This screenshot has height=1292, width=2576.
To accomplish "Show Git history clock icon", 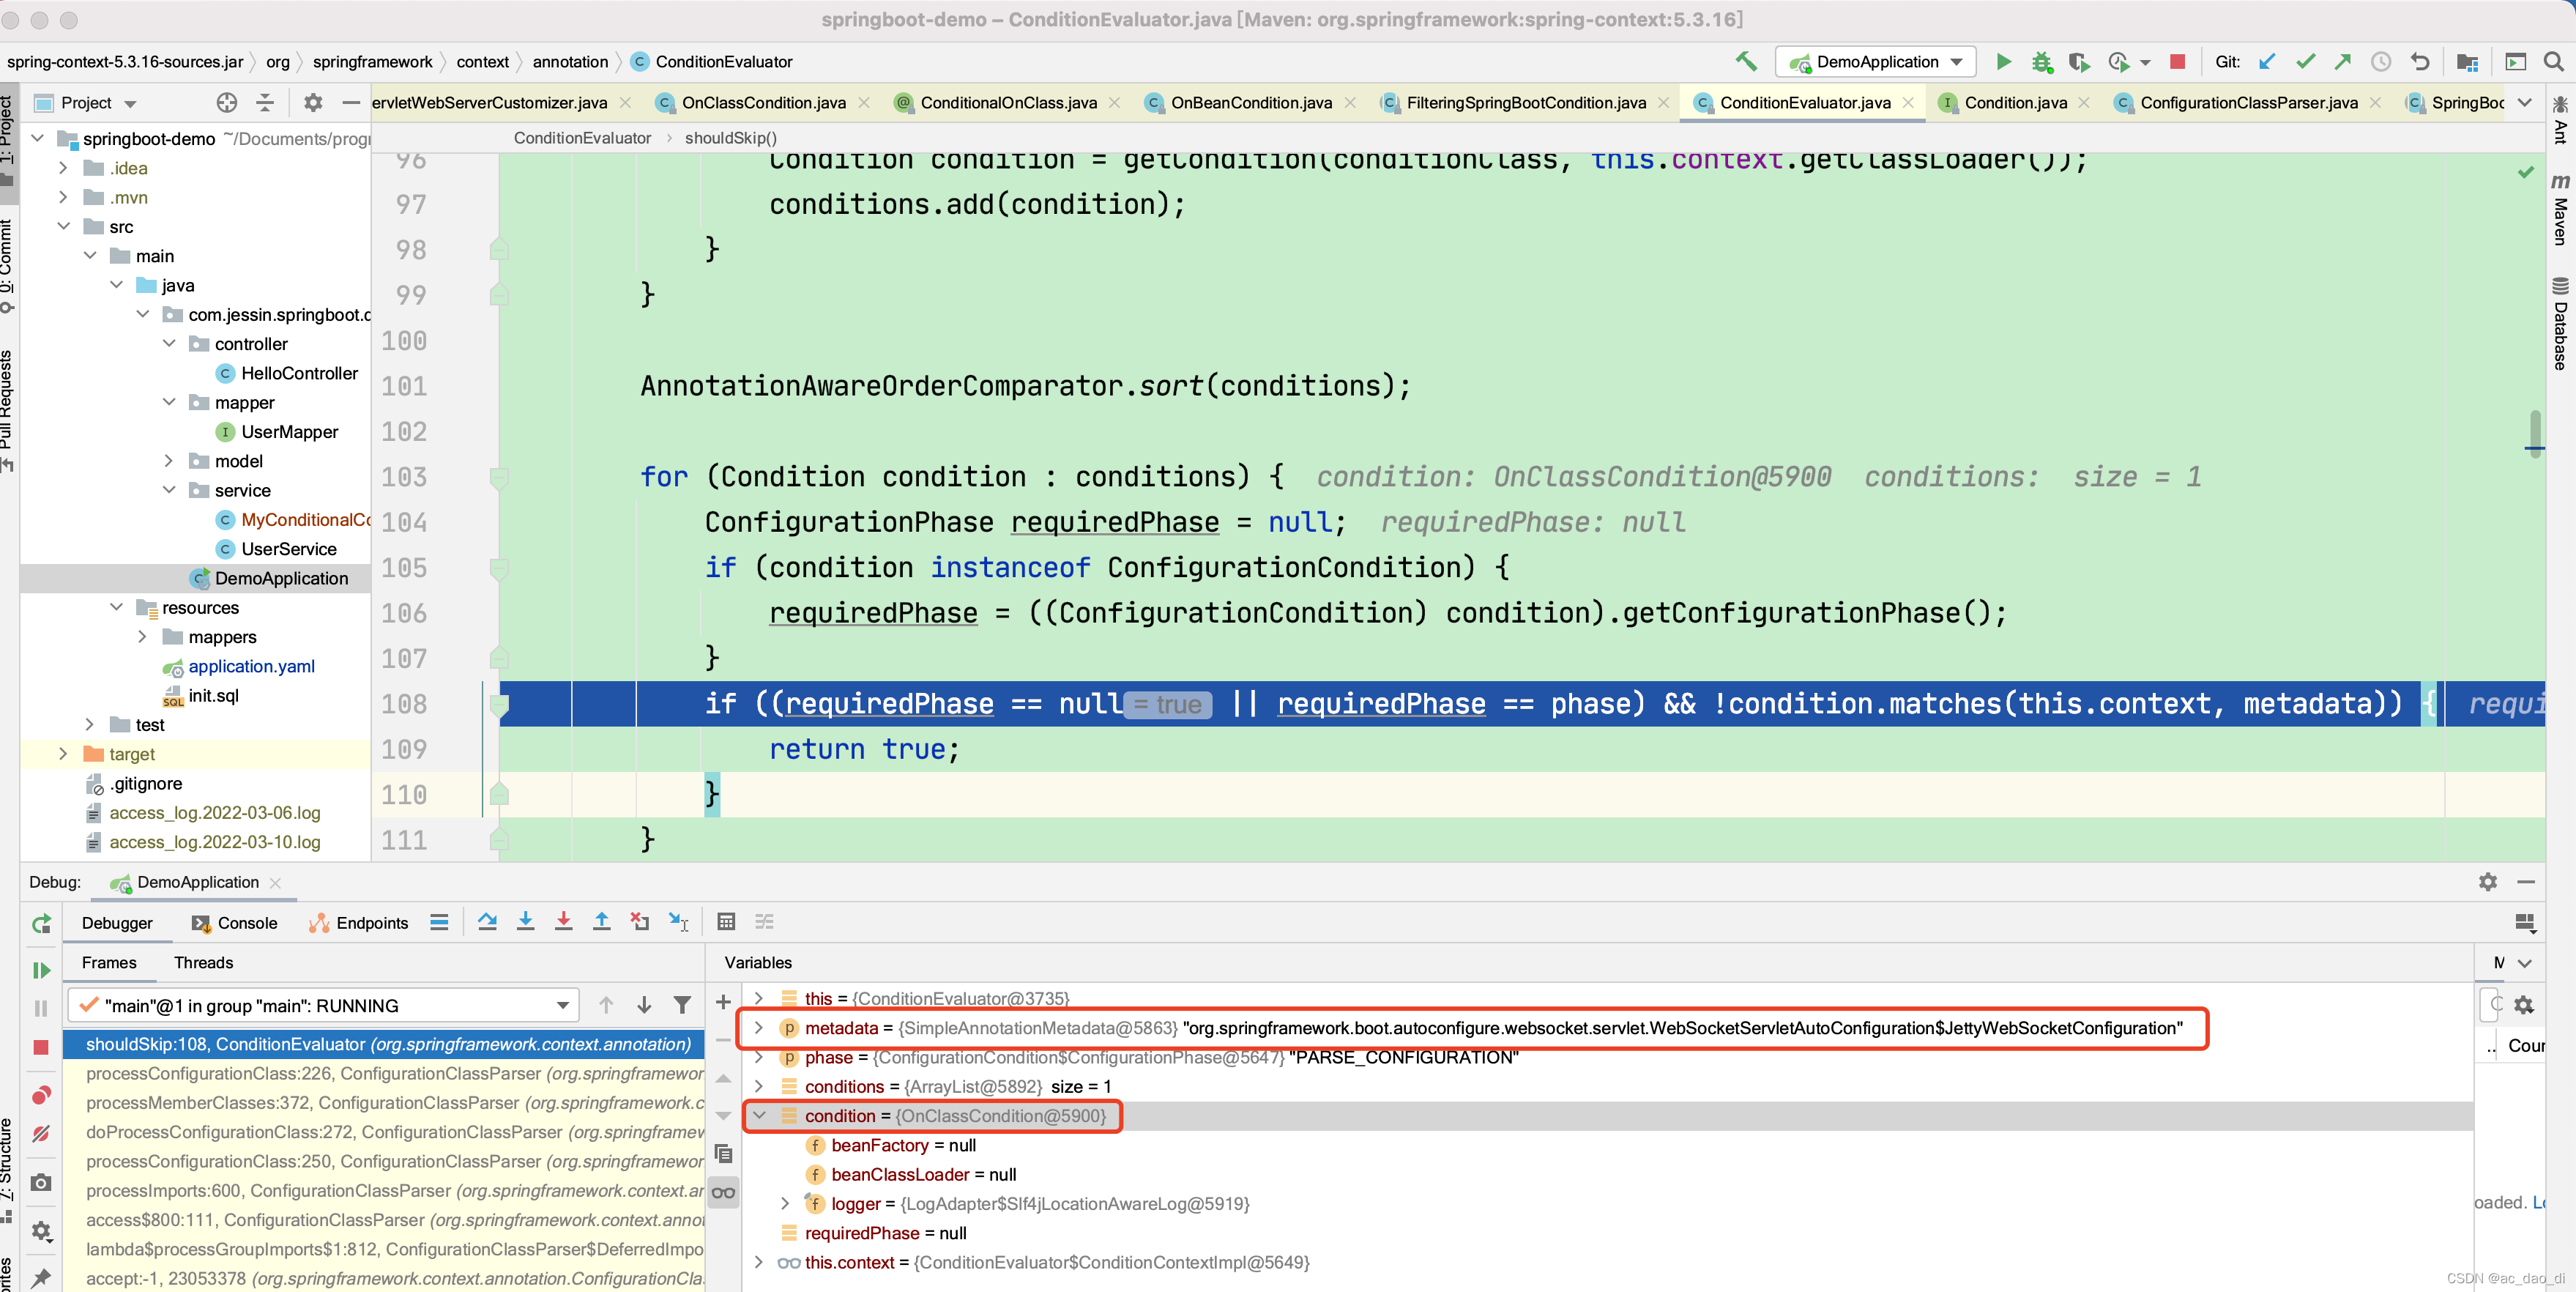I will click(x=2381, y=62).
